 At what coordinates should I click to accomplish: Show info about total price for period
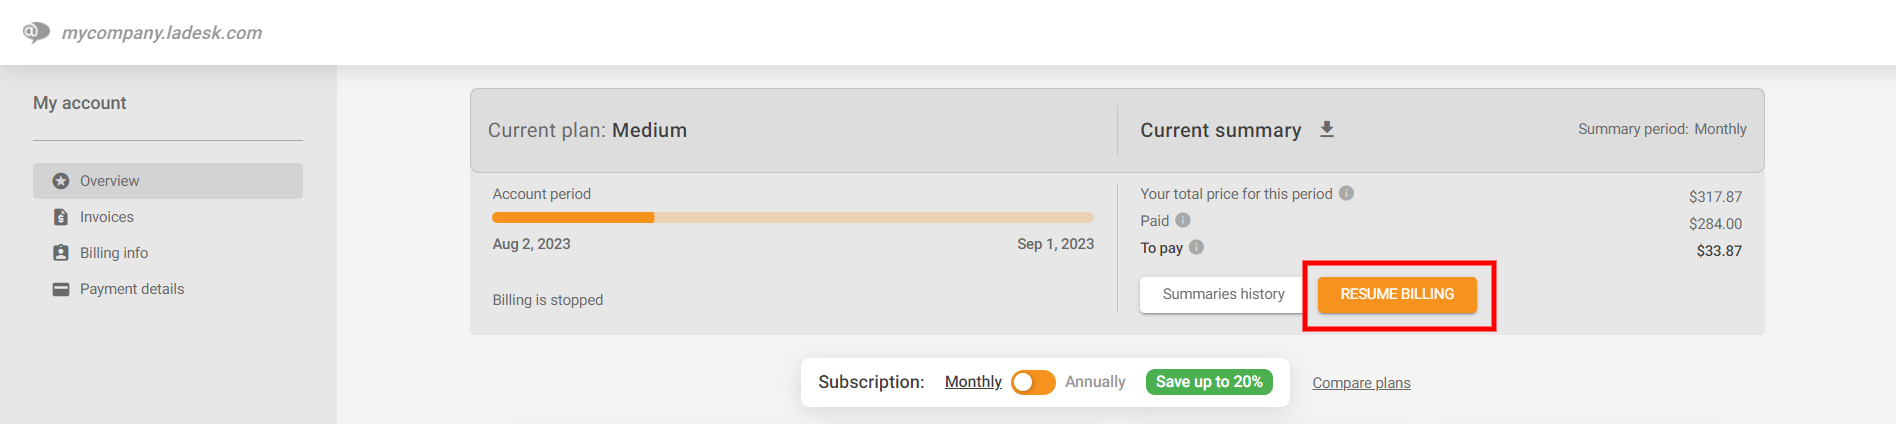click(x=1347, y=193)
